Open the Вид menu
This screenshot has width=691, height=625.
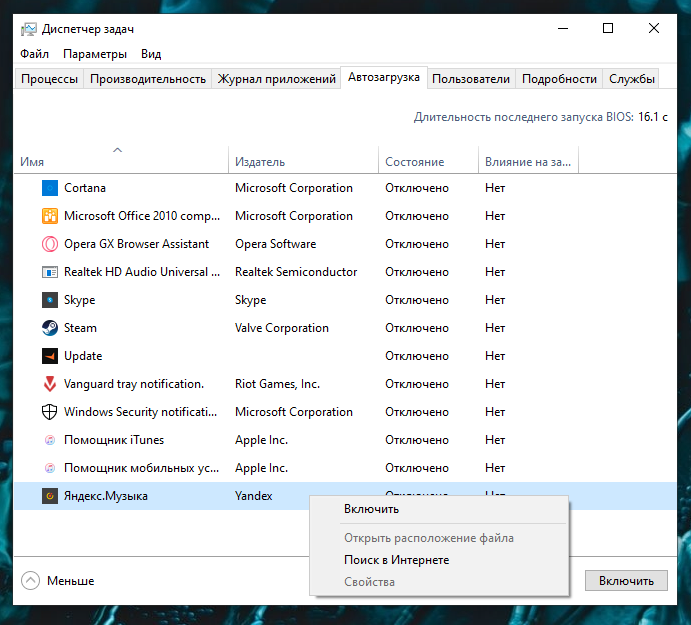coord(151,54)
